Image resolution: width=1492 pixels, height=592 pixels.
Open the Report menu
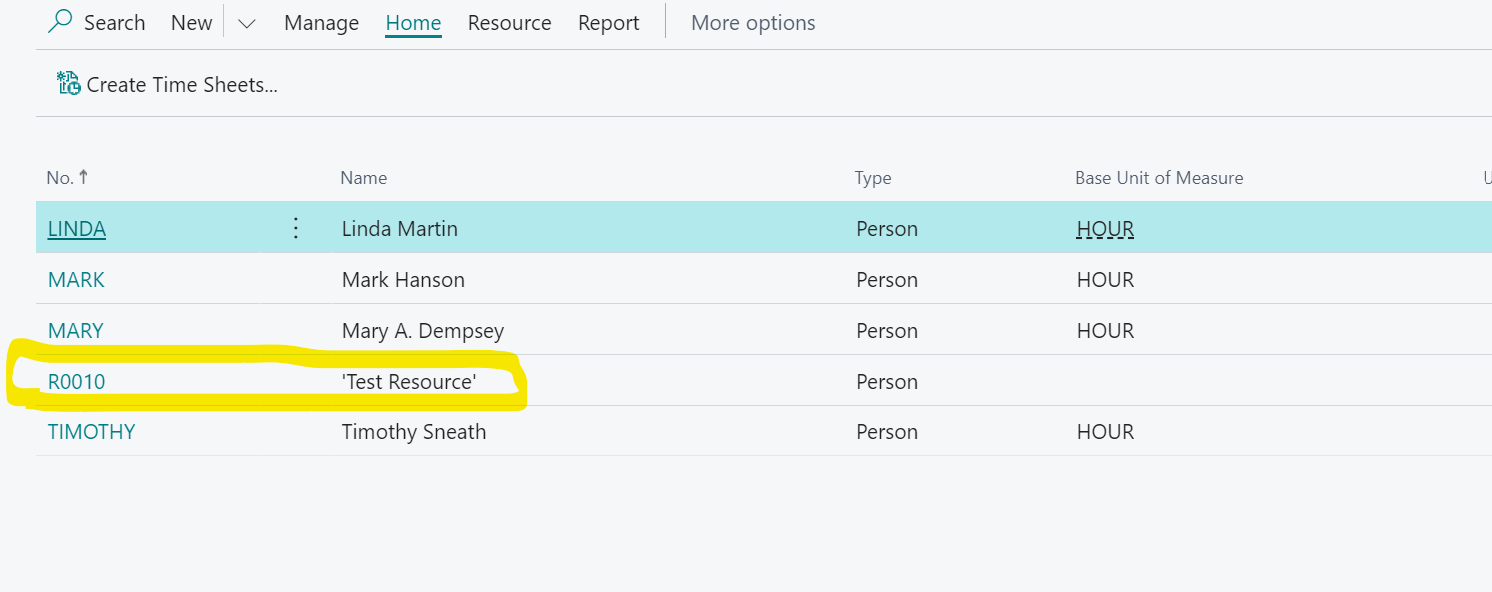coord(608,23)
